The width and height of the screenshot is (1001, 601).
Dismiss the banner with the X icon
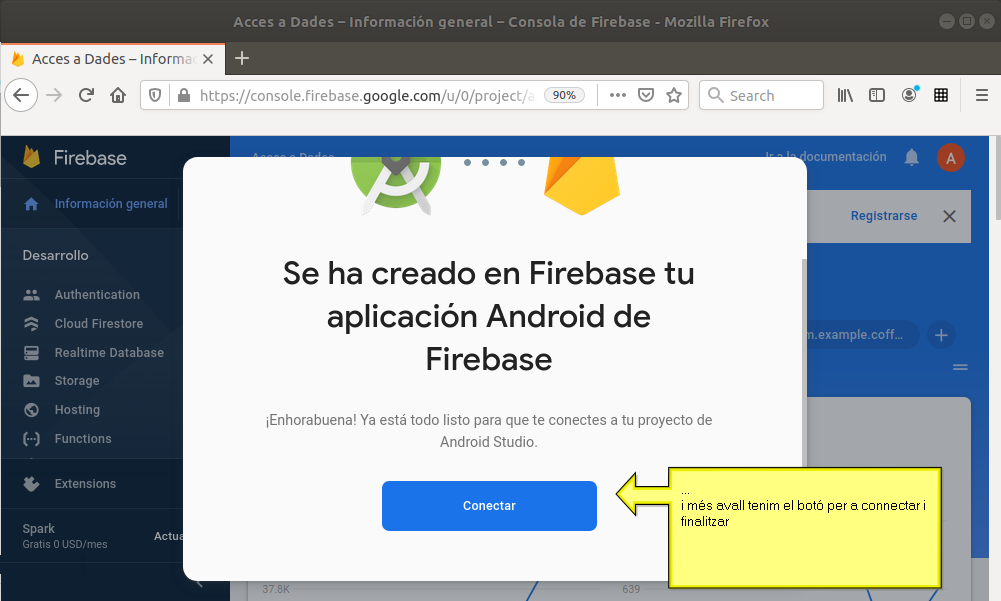pos(949,217)
